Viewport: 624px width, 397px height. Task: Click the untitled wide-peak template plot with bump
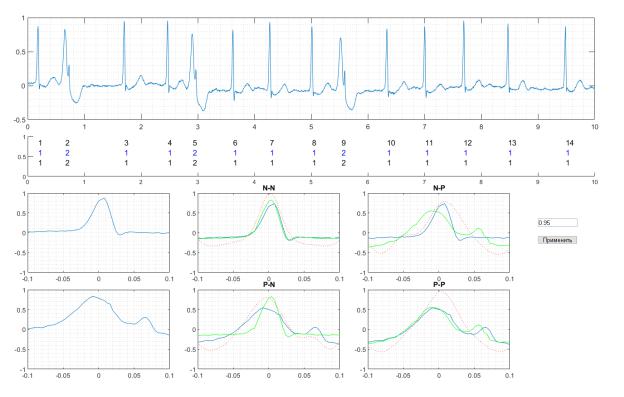pos(98,330)
